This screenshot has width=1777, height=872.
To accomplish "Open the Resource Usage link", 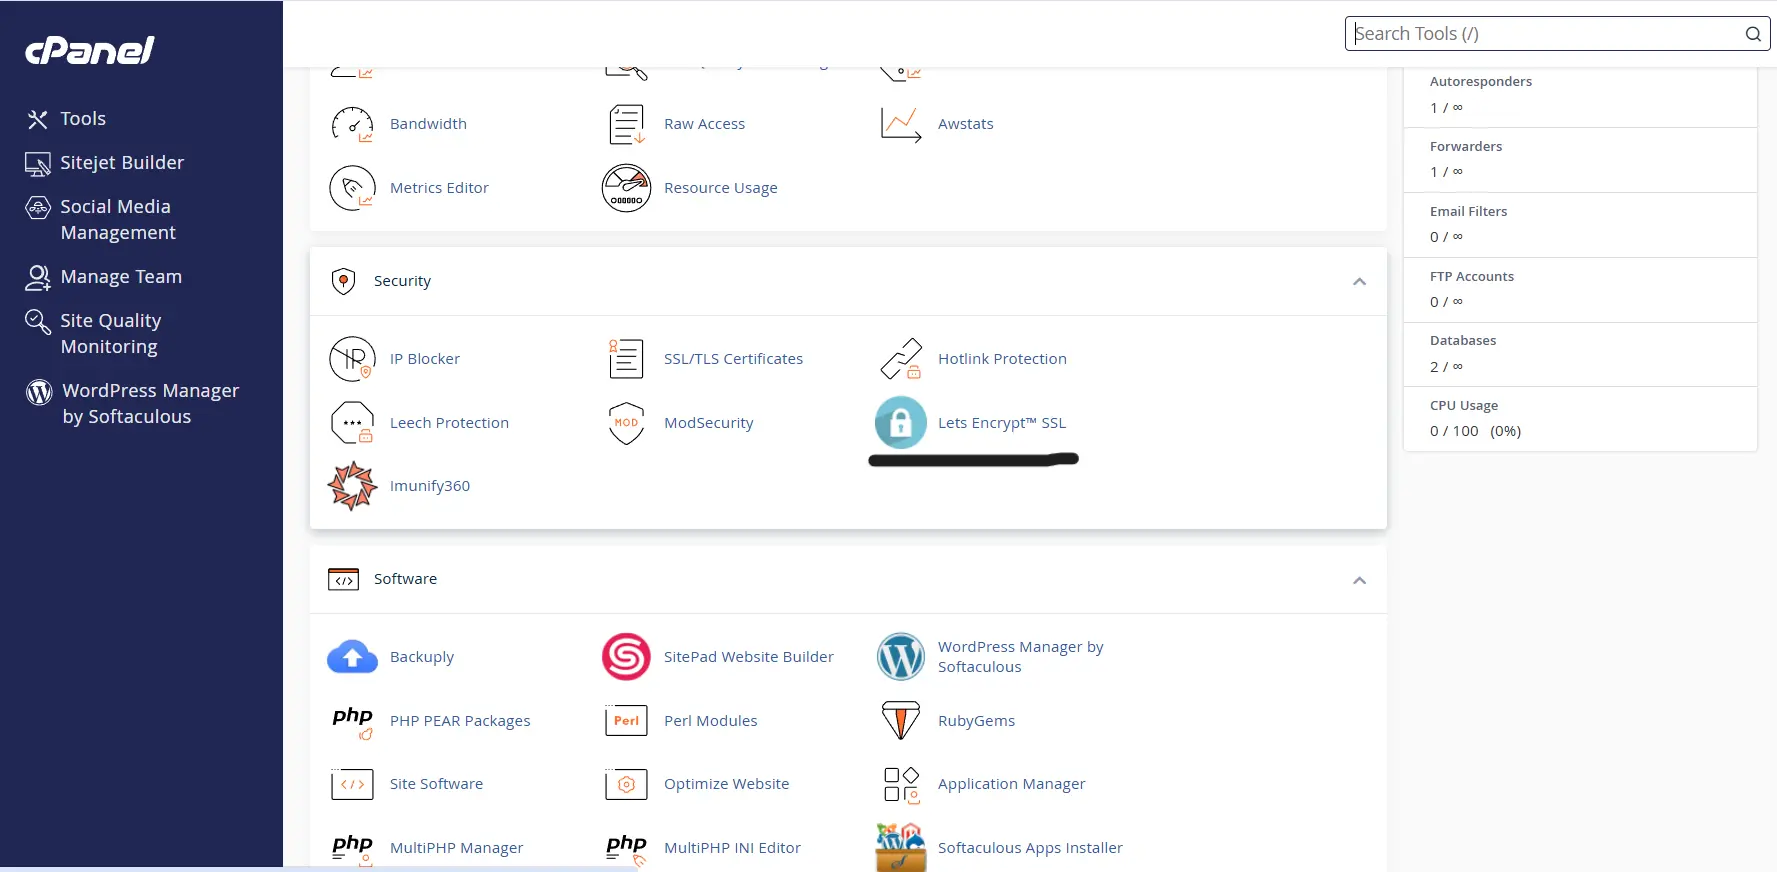I will [720, 188].
